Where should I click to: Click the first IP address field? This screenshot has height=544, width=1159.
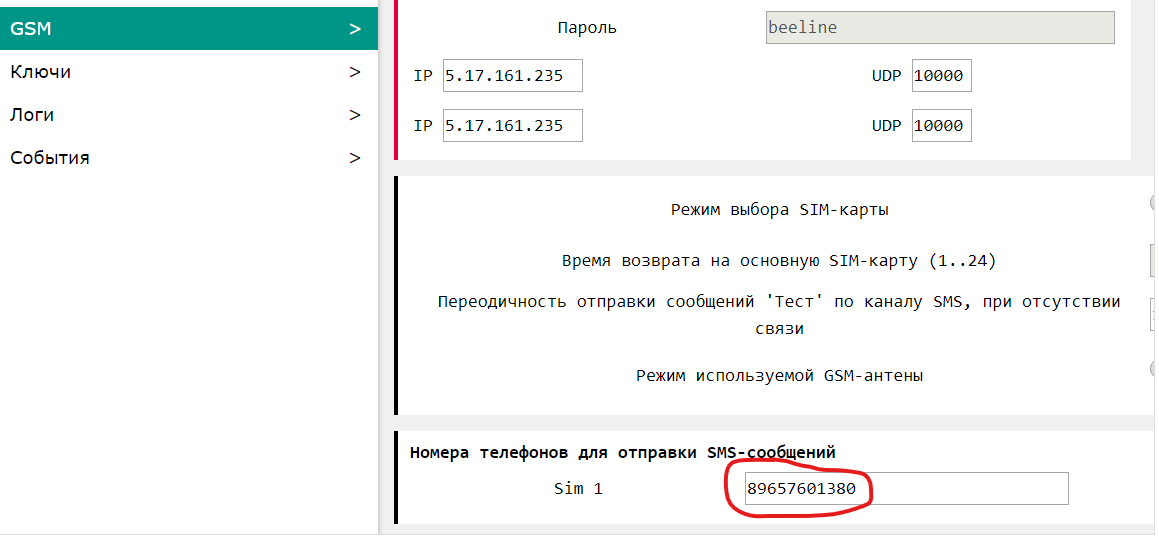[513, 76]
